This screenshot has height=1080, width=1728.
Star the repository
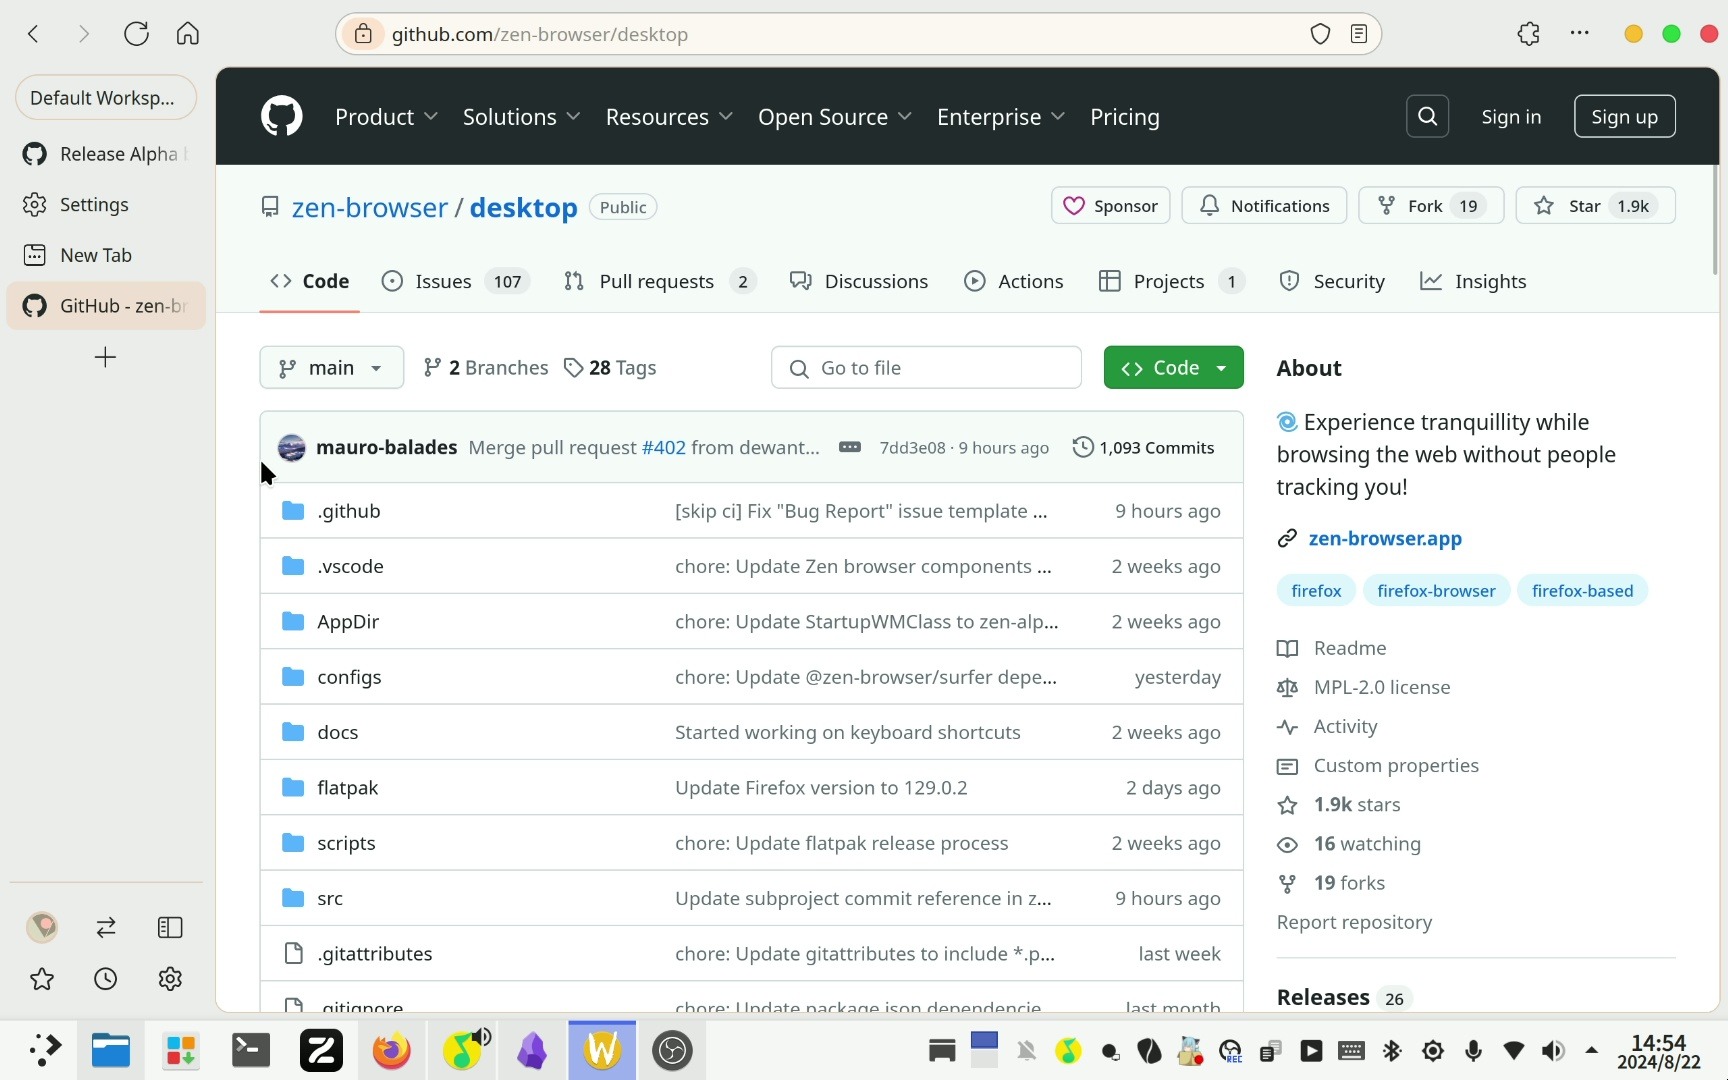coord(1595,206)
